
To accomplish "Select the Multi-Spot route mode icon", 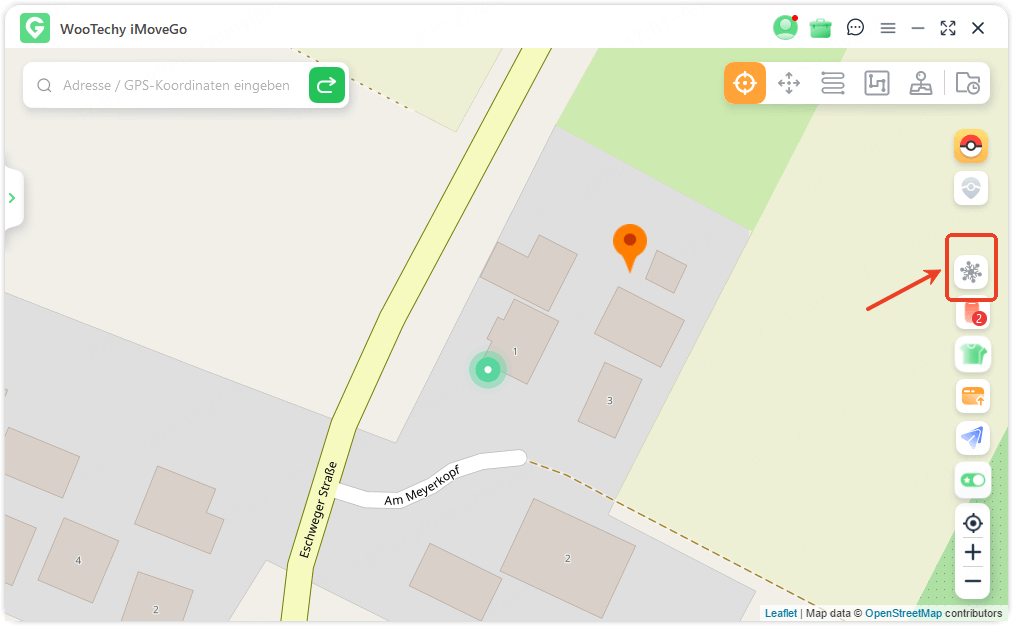I will coord(877,83).
